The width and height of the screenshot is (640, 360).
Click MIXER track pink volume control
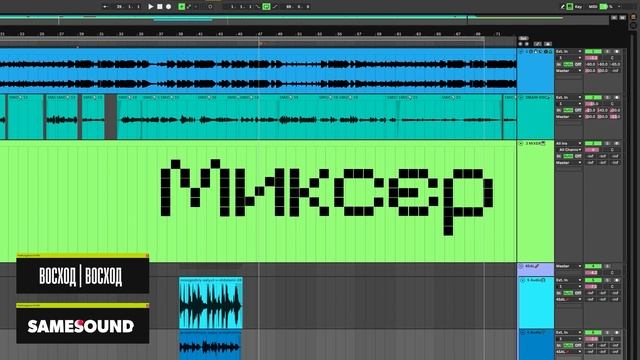[x=592, y=150]
